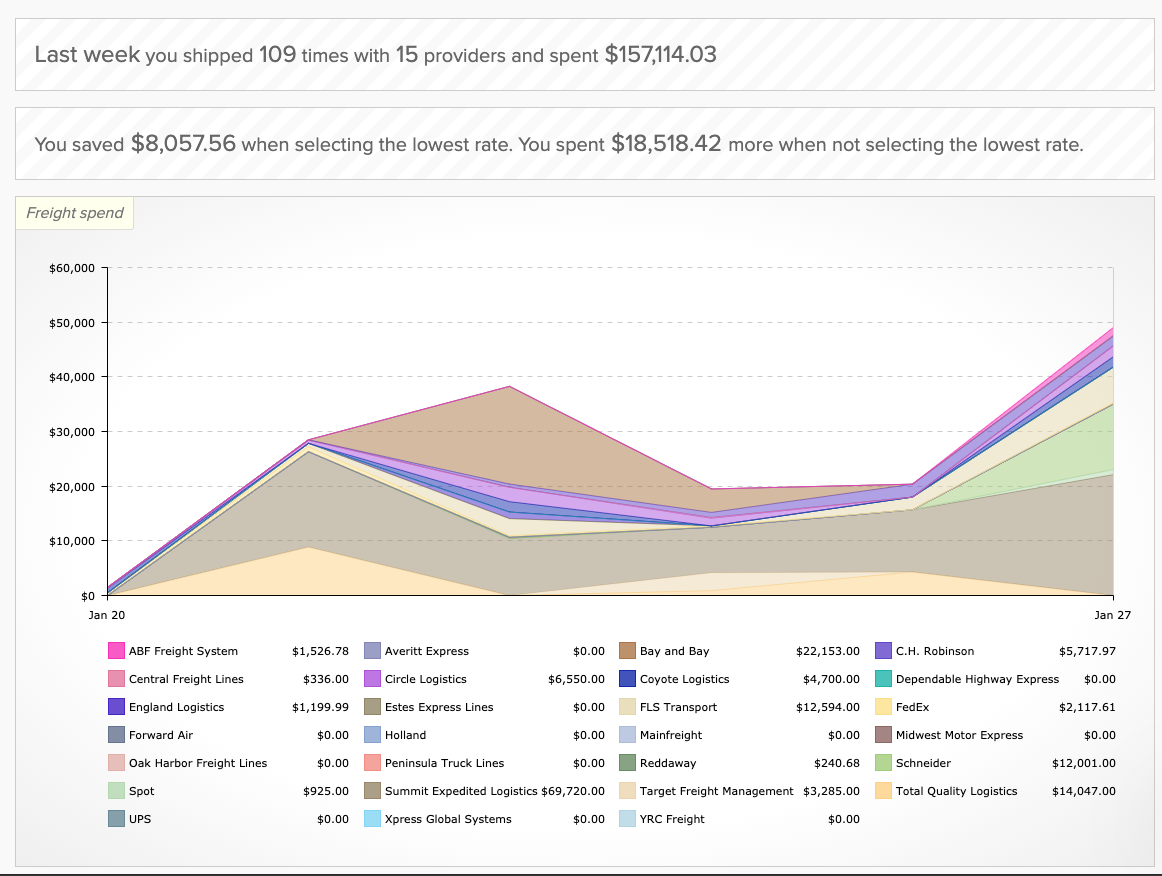Click the $18,518.42 overspend amount
Image resolution: width=1162 pixels, height=876 pixels.
(x=666, y=144)
